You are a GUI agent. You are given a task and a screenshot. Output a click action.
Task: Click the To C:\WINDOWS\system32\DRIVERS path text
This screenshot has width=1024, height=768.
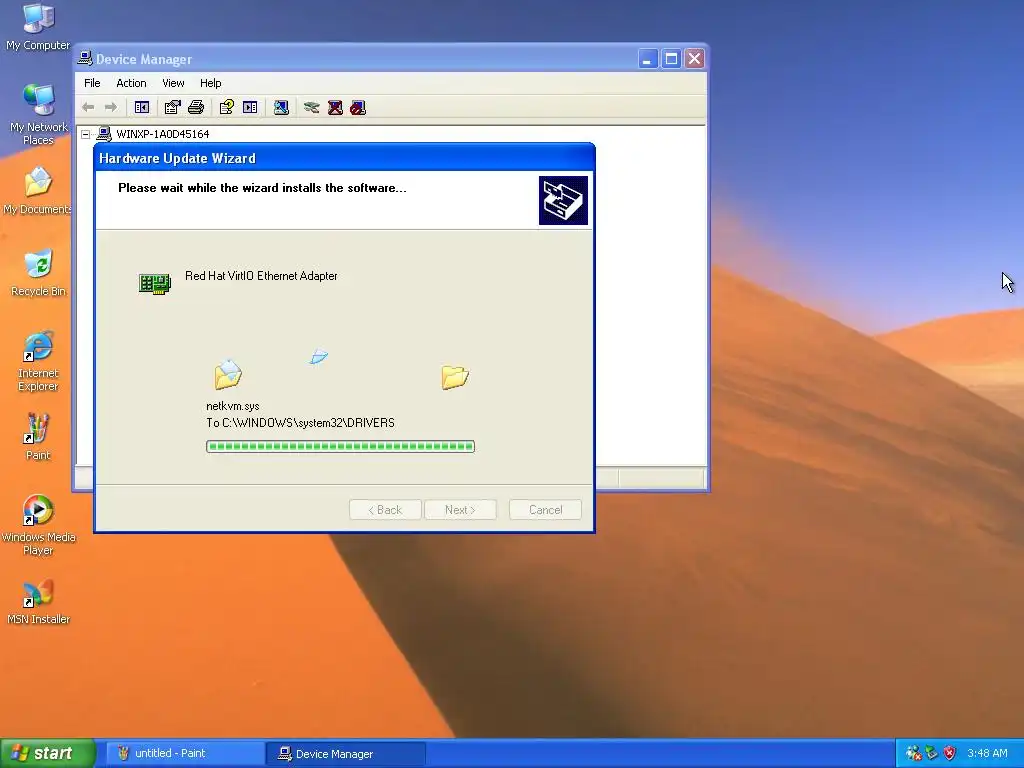tap(300, 423)
